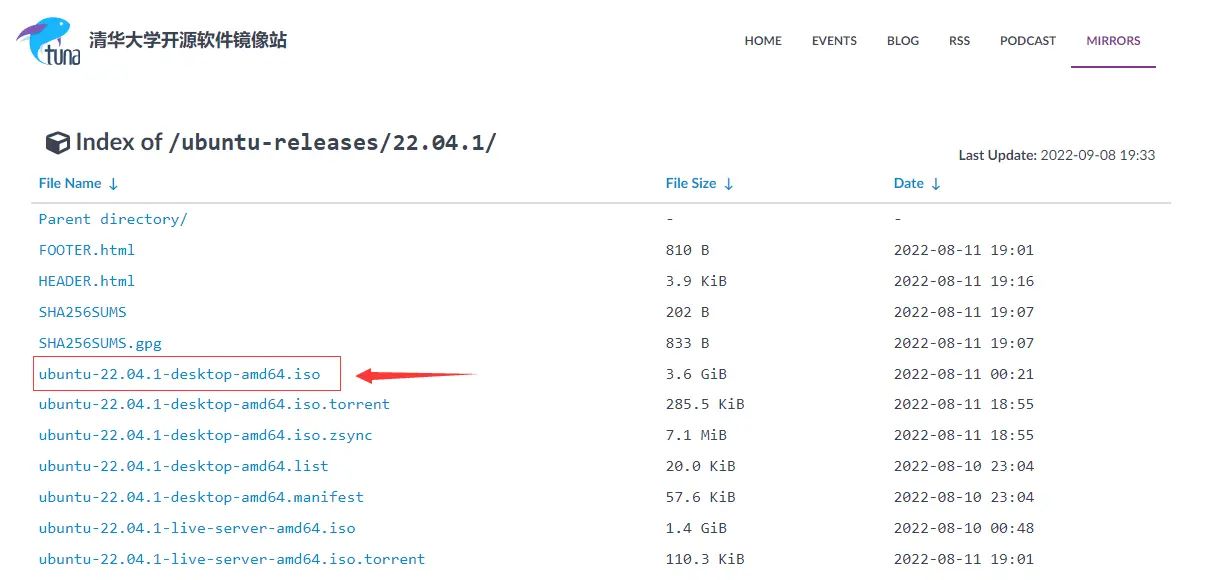The width and height of the screenshot is (1210, 580).
Task: Click the 833 B file size
Action: click(x=687, y=343)
